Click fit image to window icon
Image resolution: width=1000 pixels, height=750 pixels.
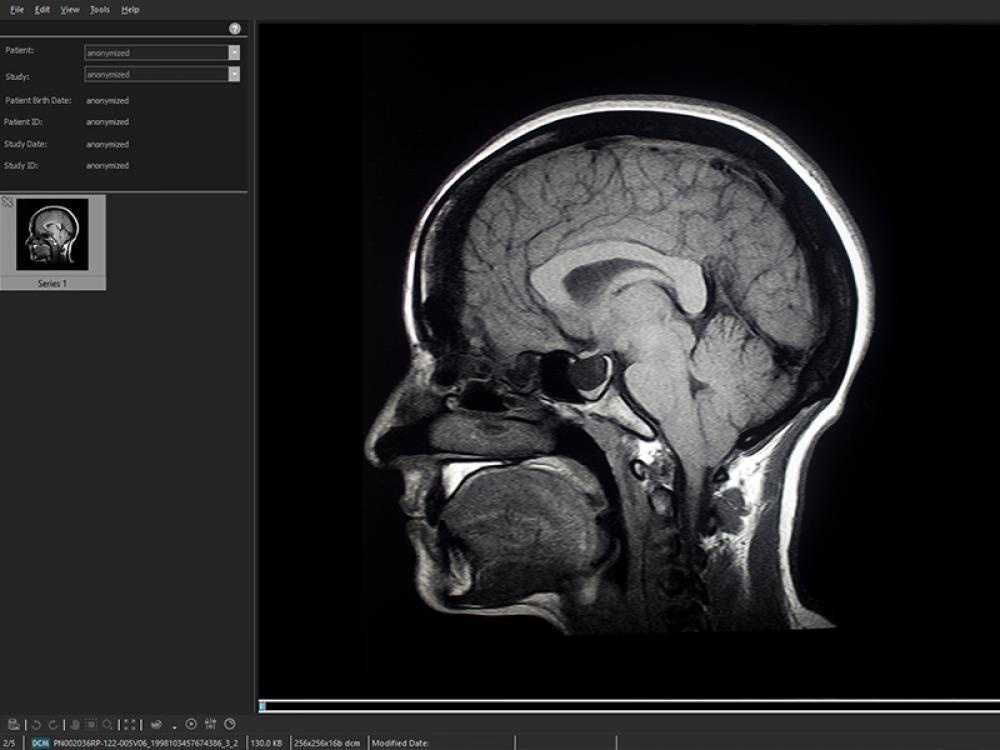point(130,724)
